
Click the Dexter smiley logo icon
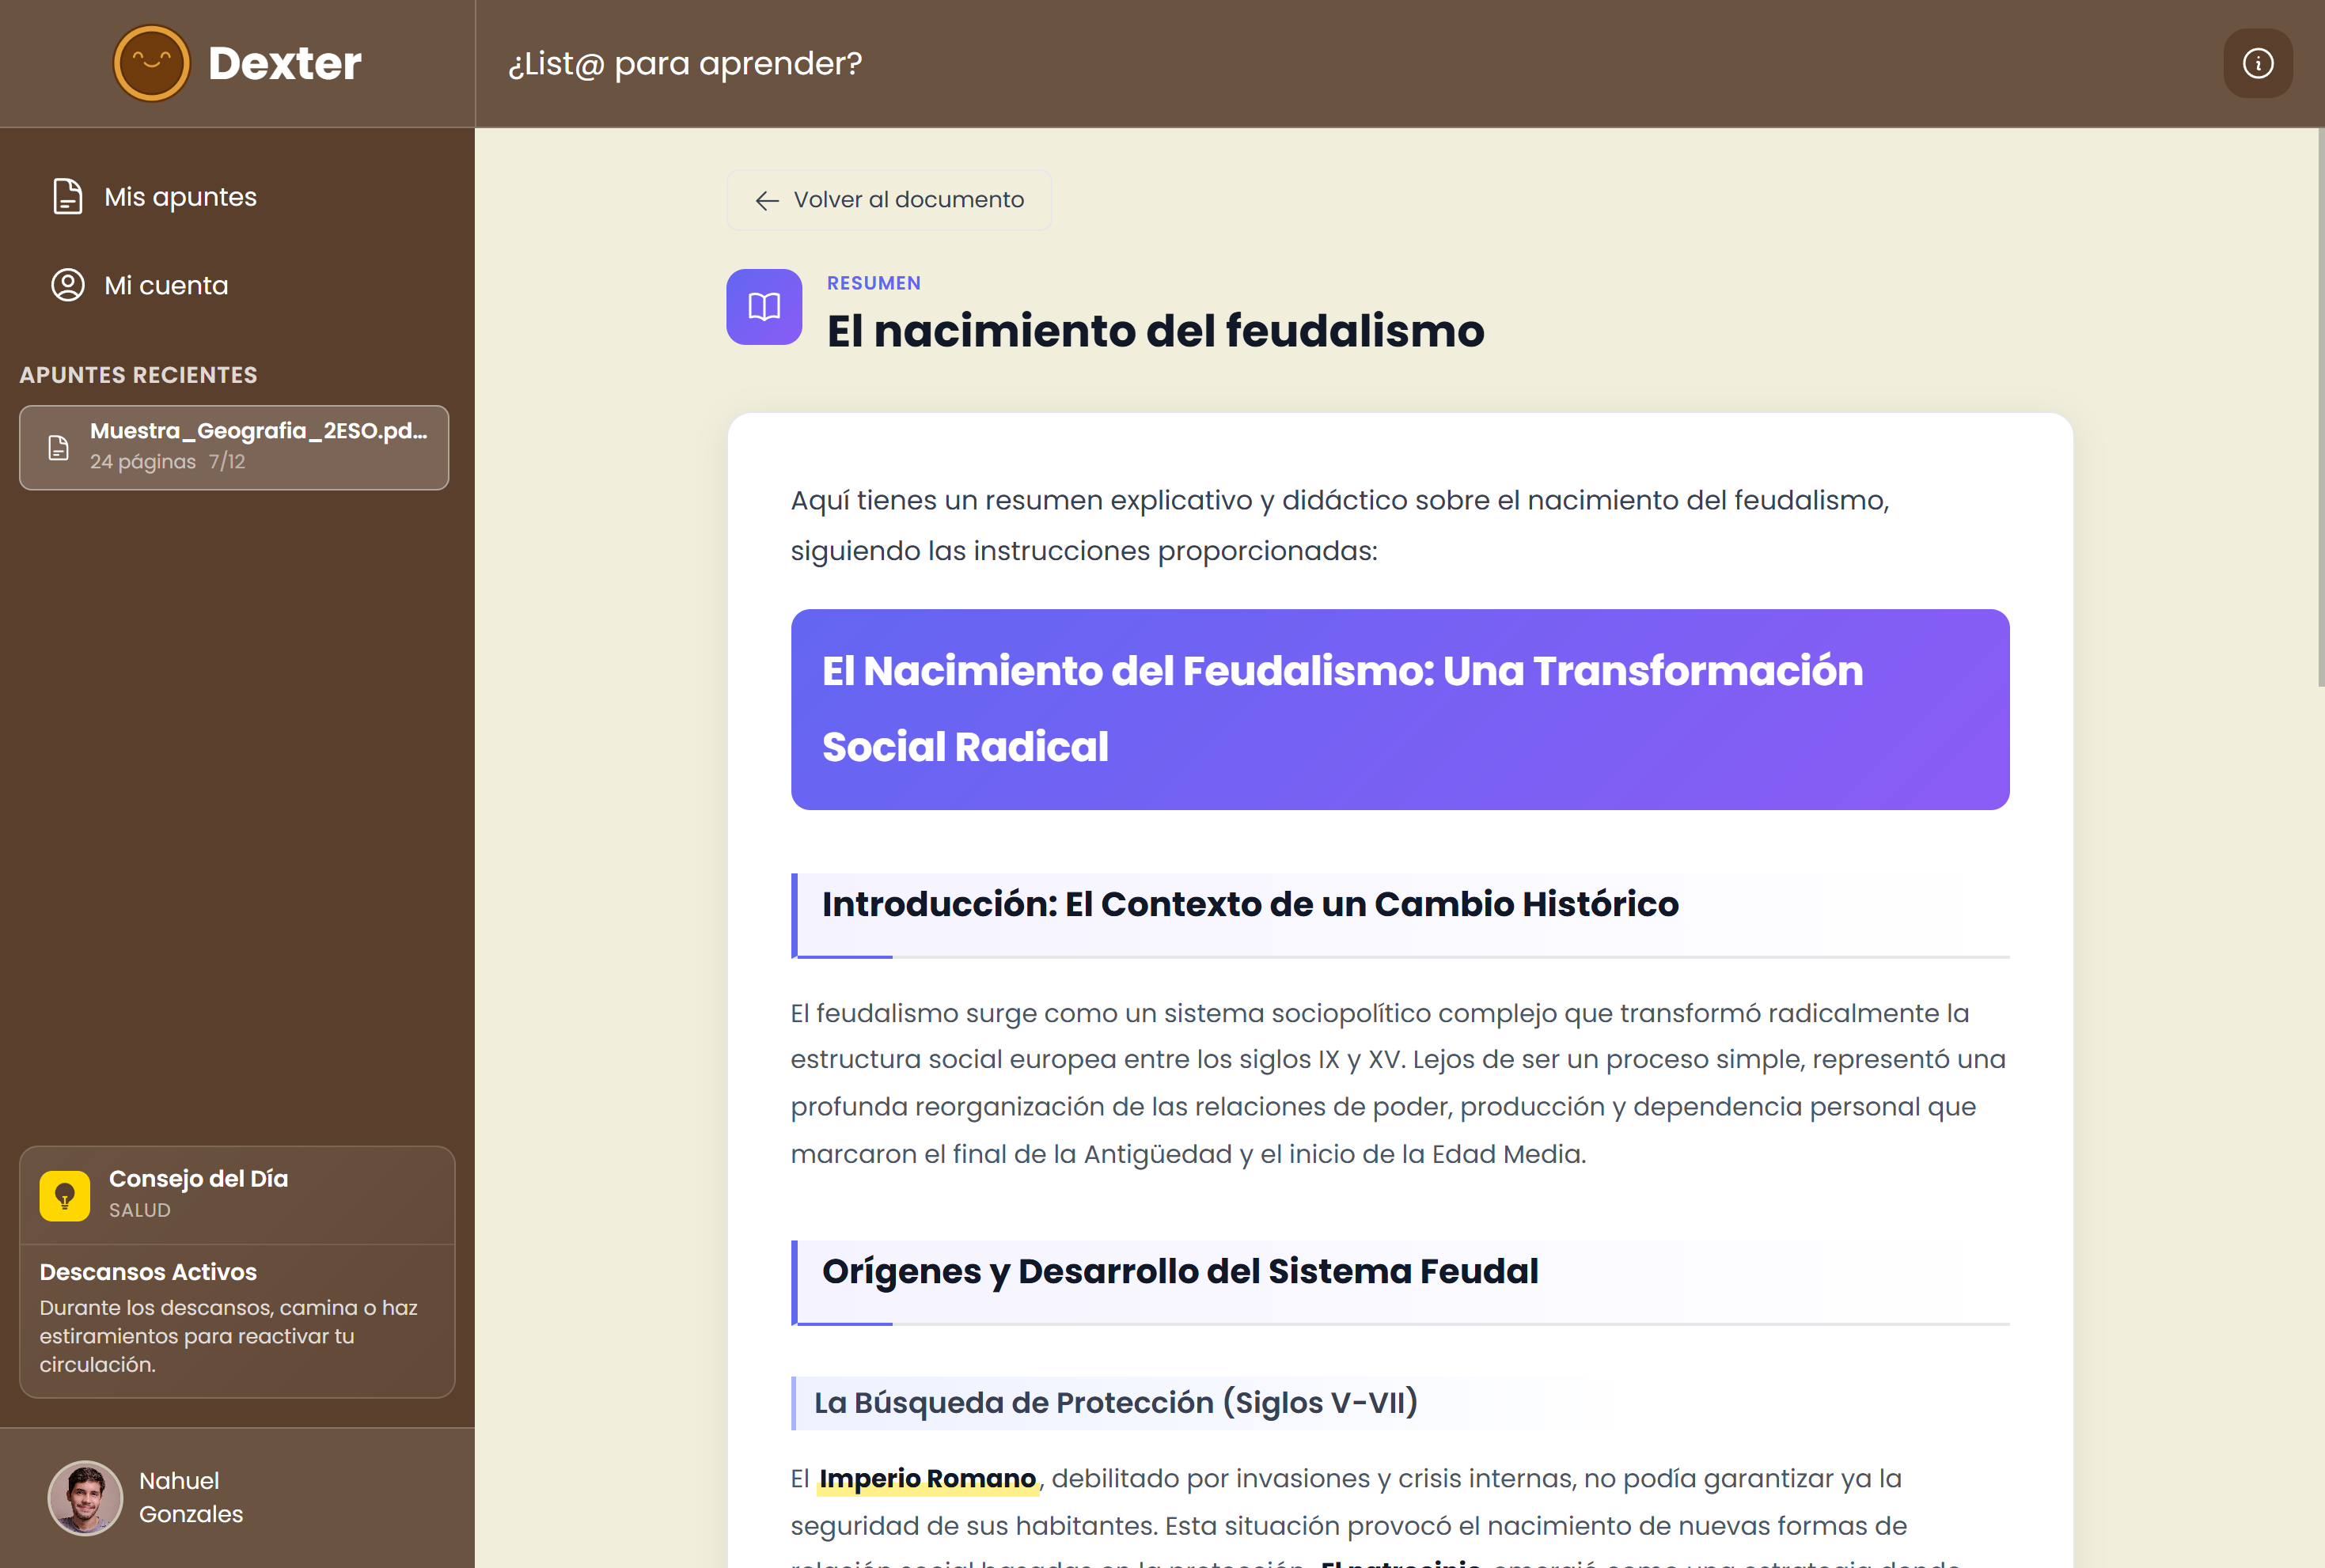click(x=151, y=62)
